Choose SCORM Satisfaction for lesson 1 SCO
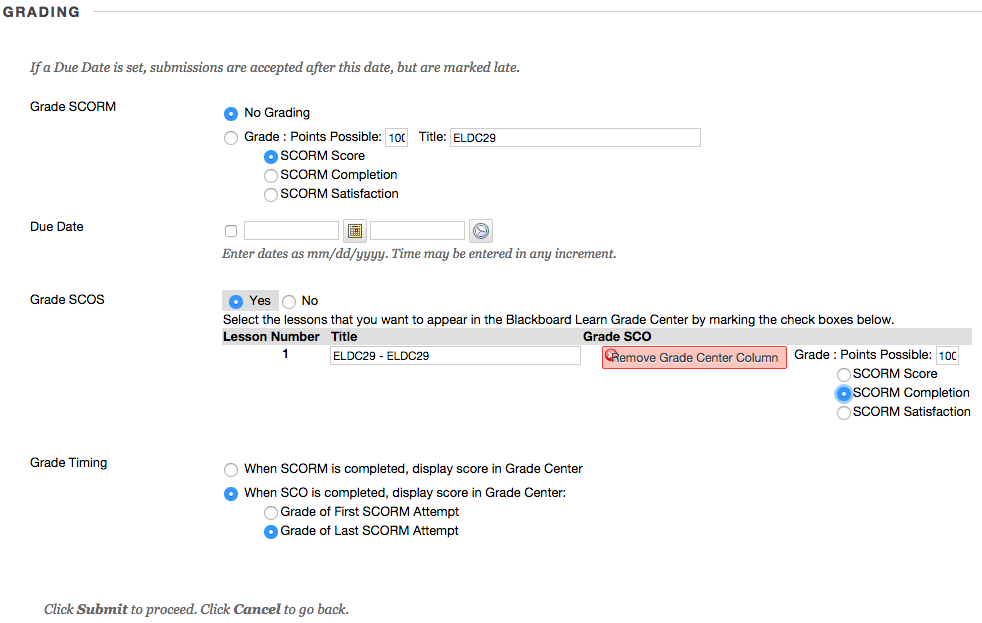 [x=844, y=413]
